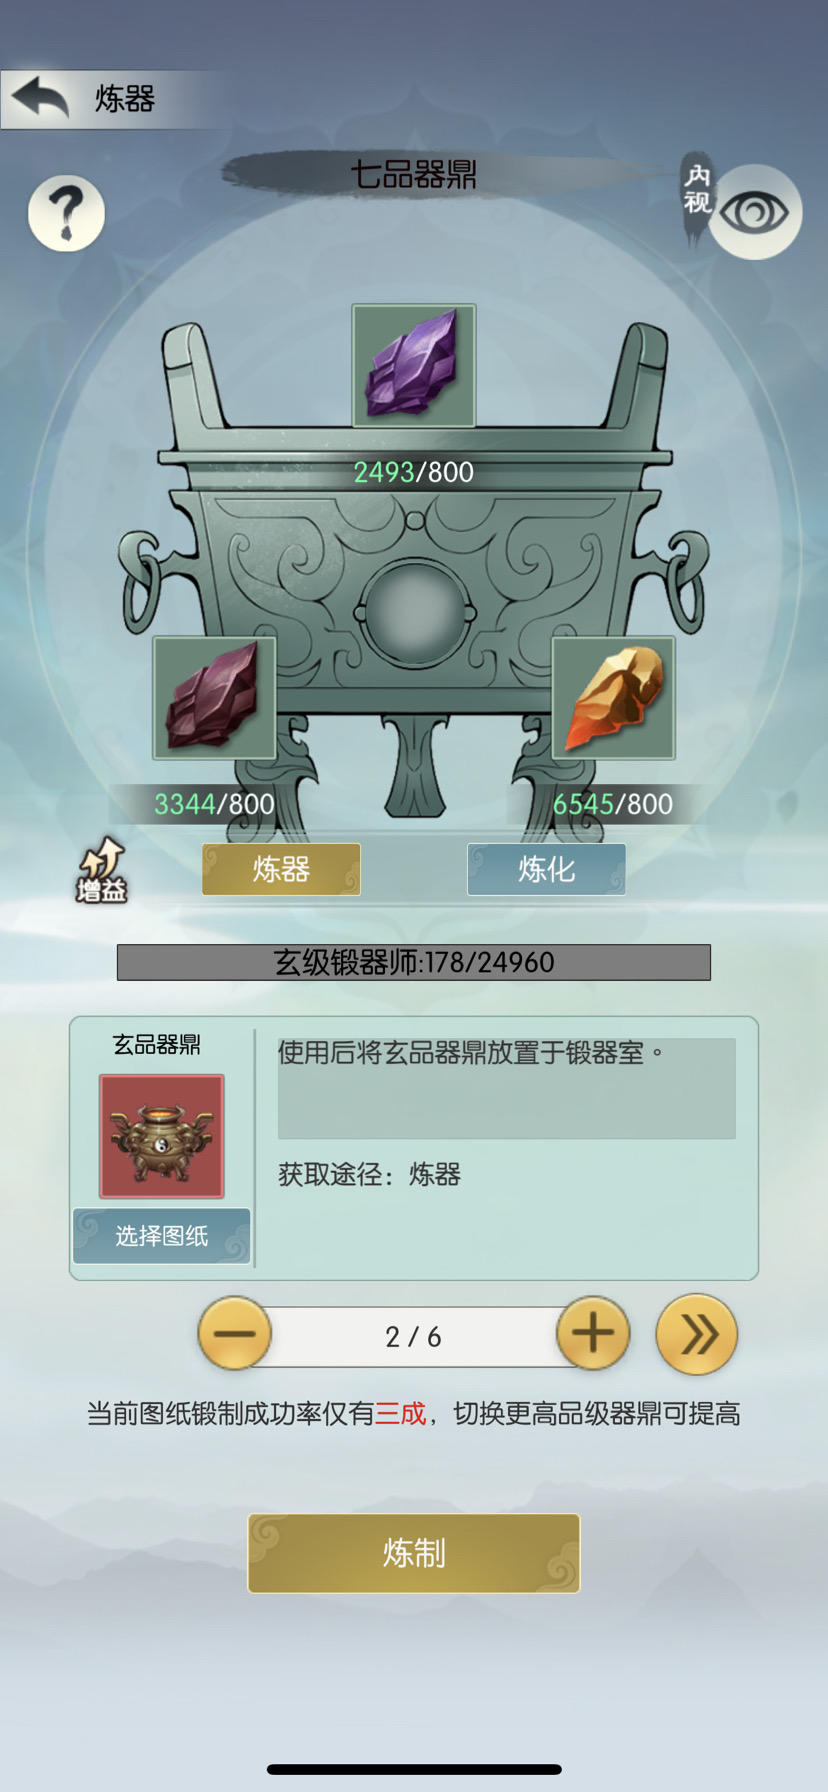Open the 选择图纸 blueprint selector
This screenshot has width=828, height=1792.
point(161,1236)
